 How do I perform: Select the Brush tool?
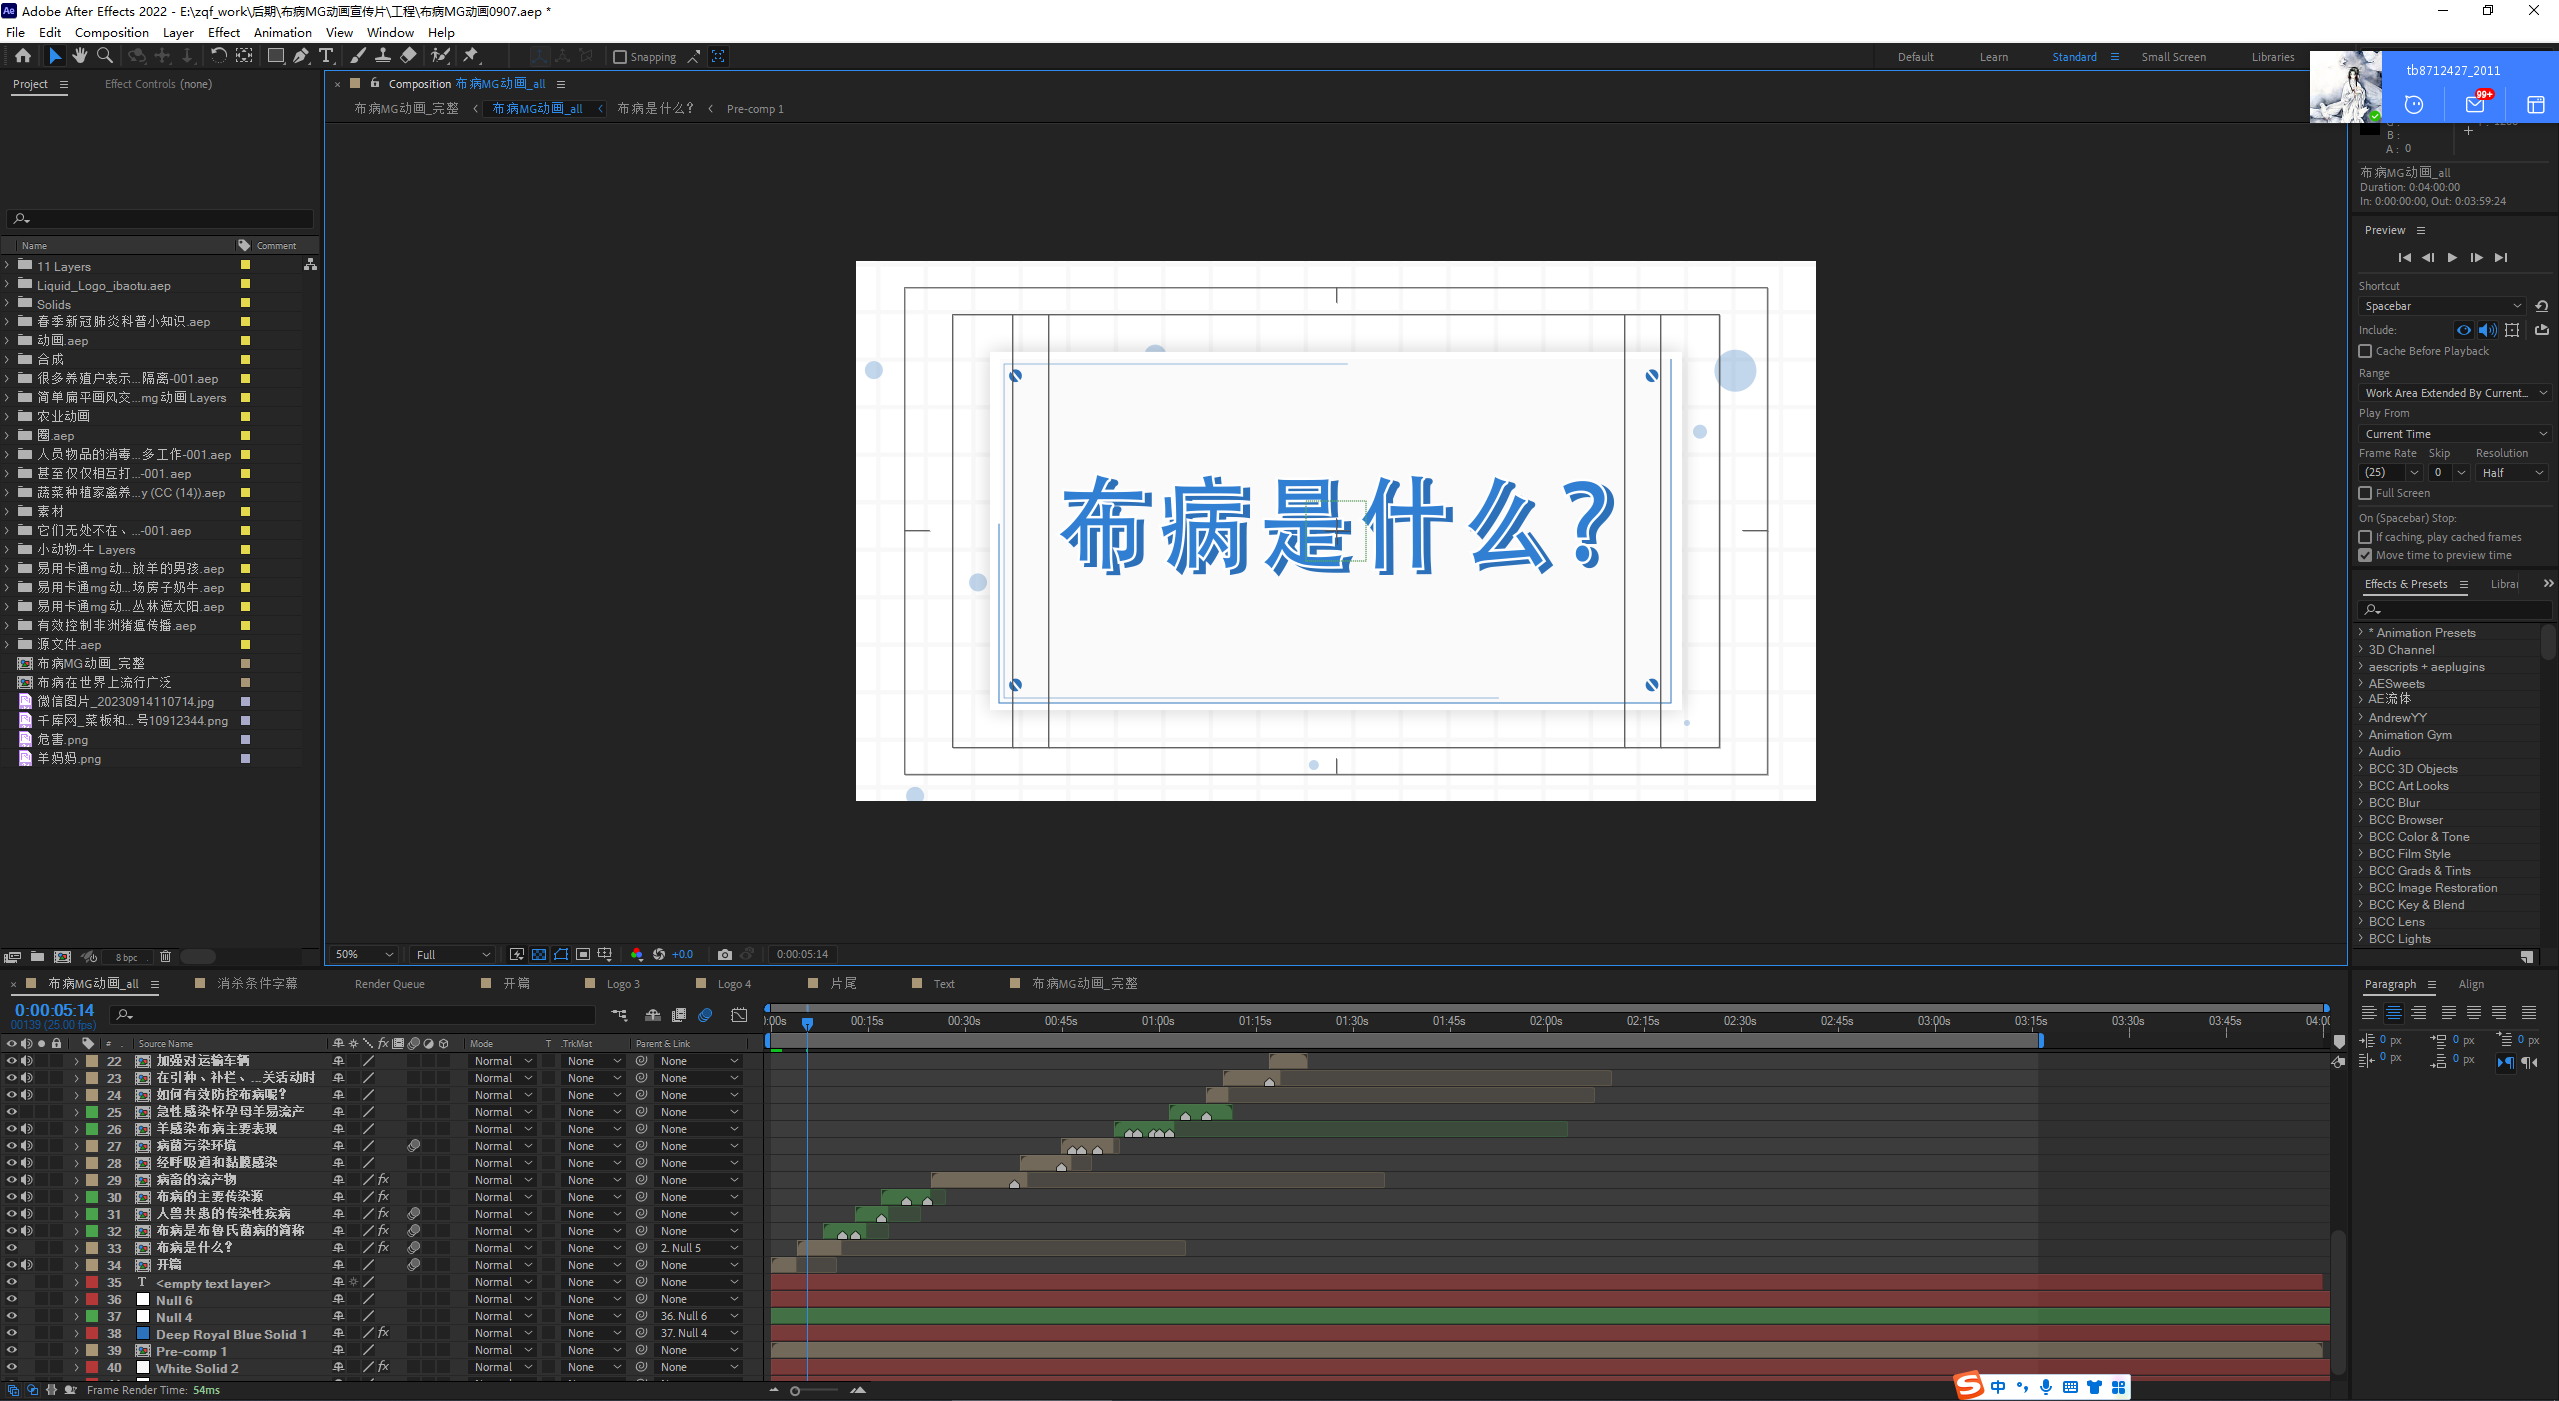[358, 56]
